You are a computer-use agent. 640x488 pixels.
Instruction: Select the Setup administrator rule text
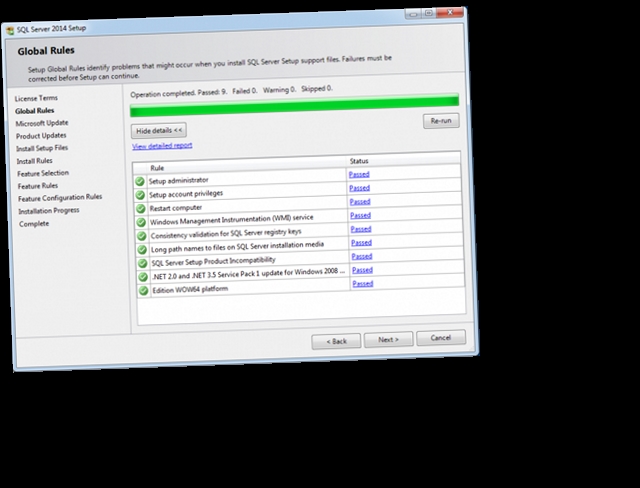178,180
